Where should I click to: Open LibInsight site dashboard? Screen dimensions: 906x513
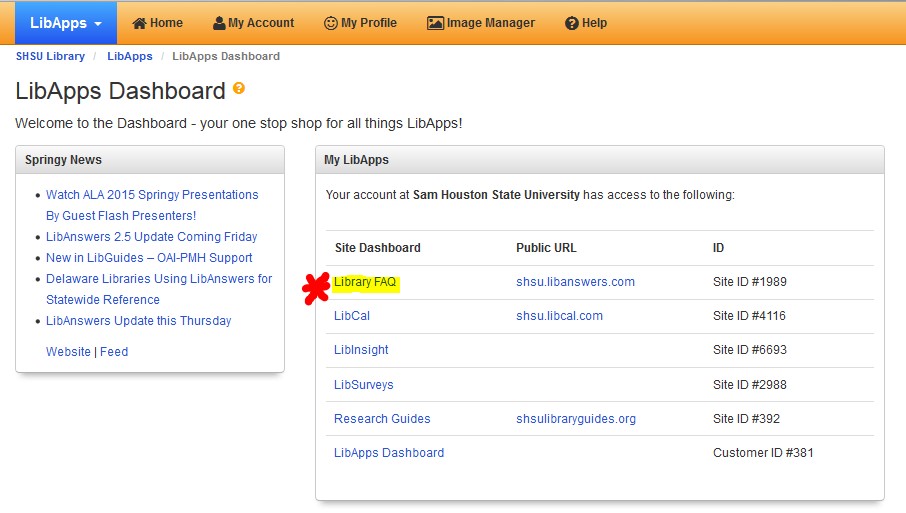361,350
